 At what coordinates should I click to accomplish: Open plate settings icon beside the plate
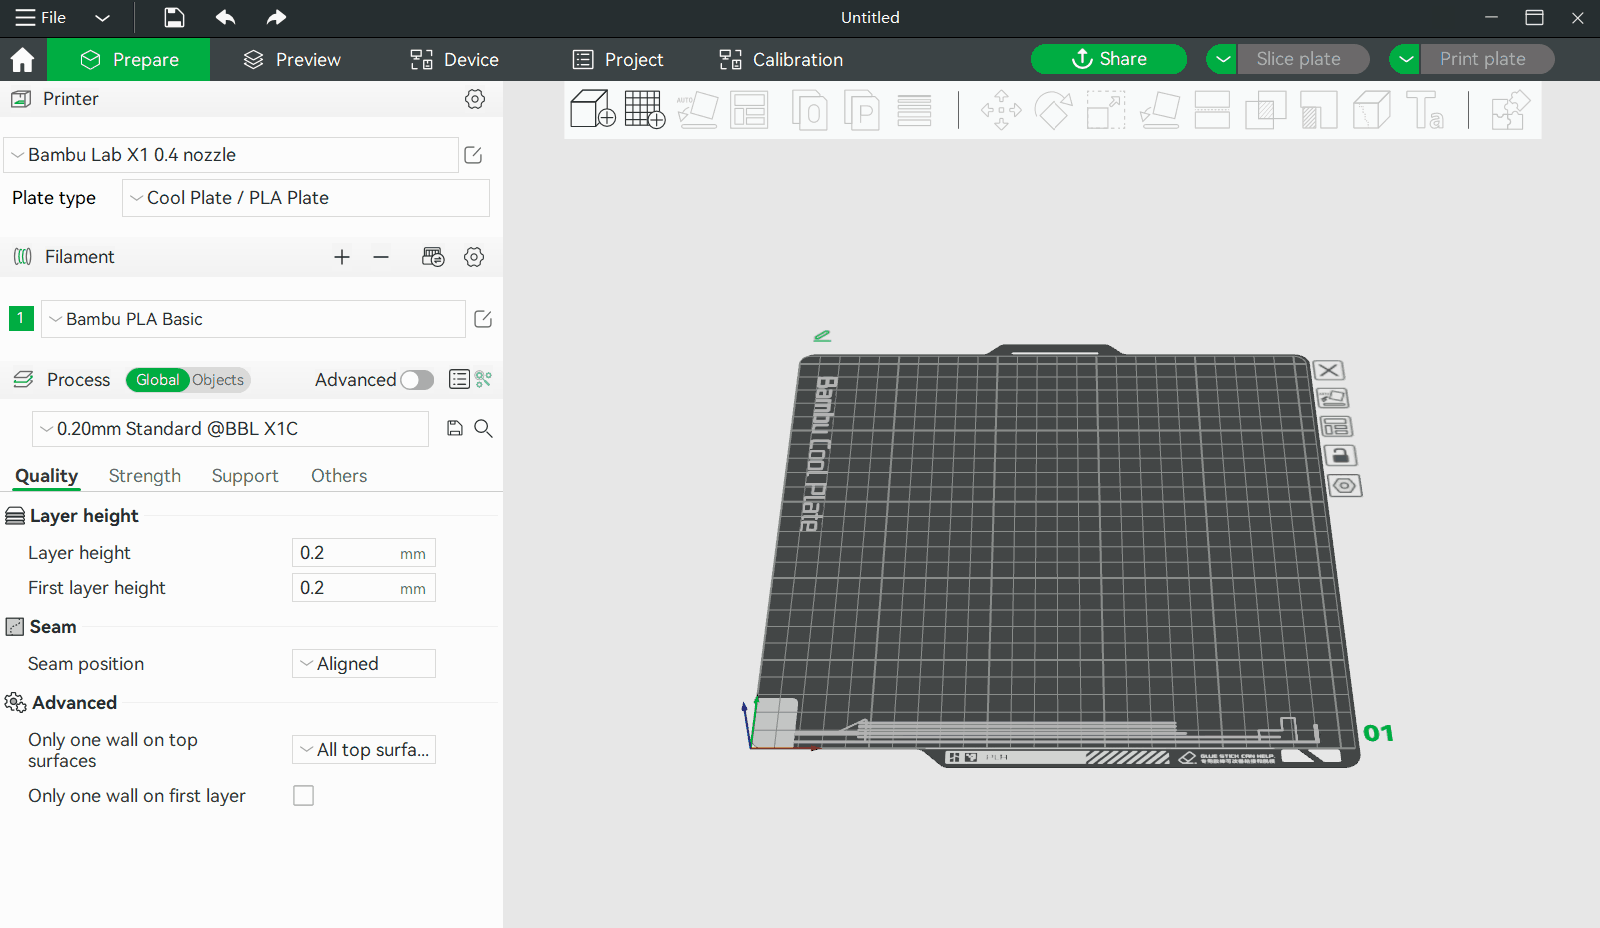pos(1345,486)
